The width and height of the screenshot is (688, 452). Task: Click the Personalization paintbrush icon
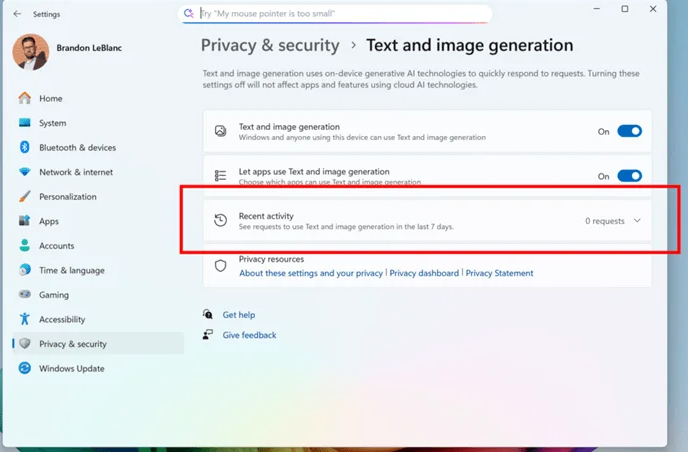click(x=25, y=196)
